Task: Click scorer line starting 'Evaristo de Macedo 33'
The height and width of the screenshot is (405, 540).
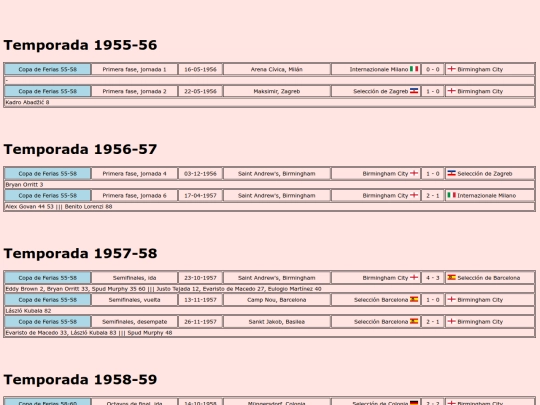Action: pyautogui.click(x=269, y=333)
